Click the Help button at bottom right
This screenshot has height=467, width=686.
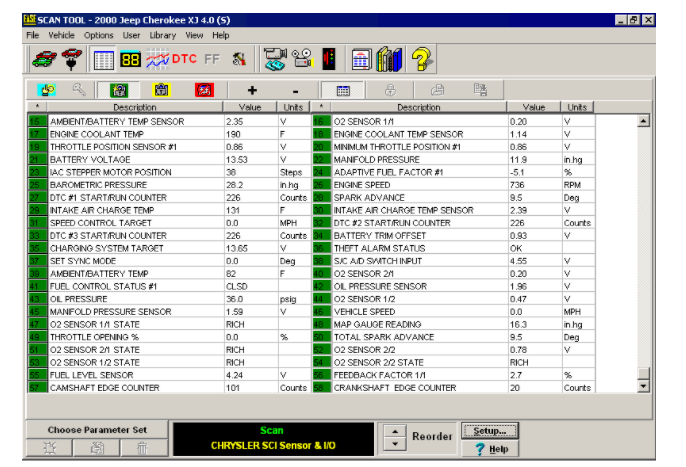coord(490,449)
